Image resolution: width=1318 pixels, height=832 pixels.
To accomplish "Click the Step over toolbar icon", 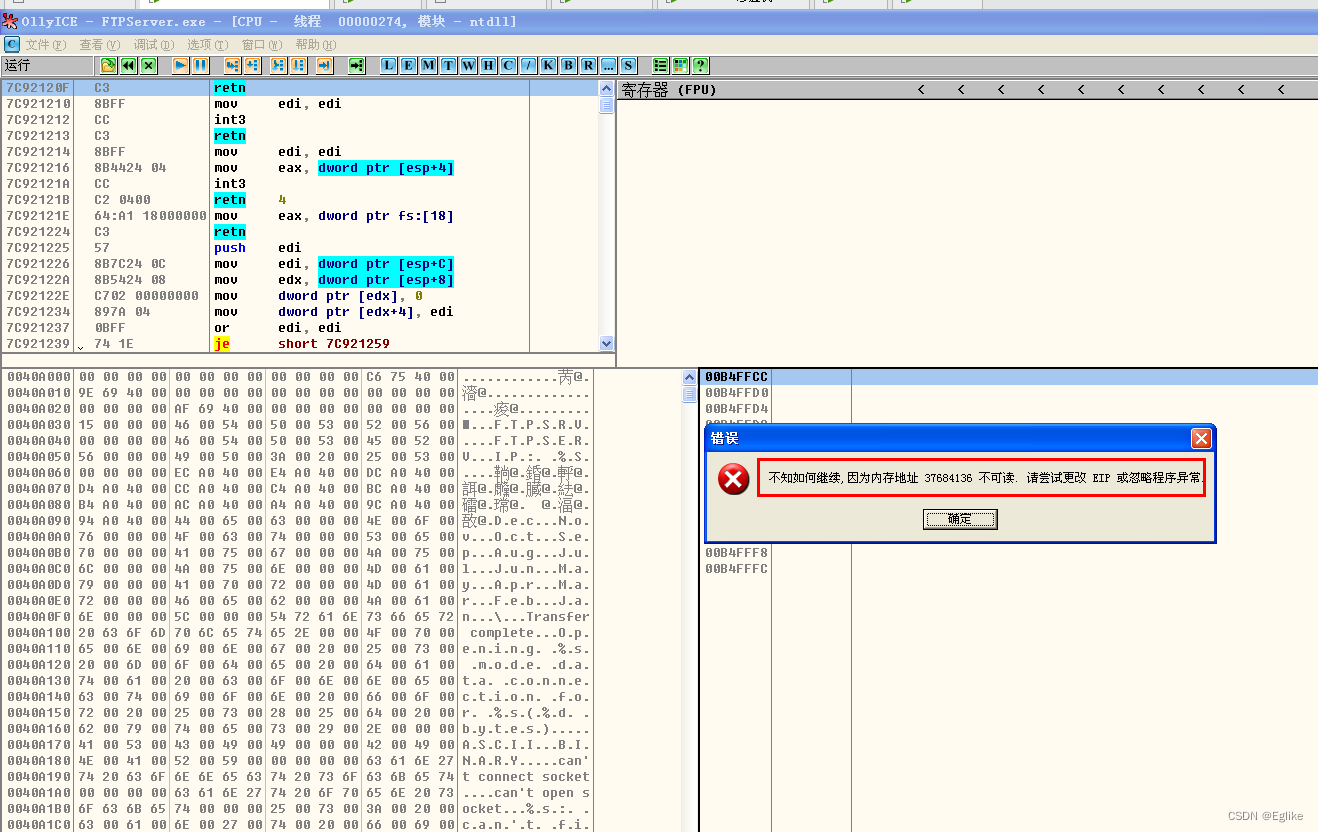I will pyautogui.click(x=252, y=65).
